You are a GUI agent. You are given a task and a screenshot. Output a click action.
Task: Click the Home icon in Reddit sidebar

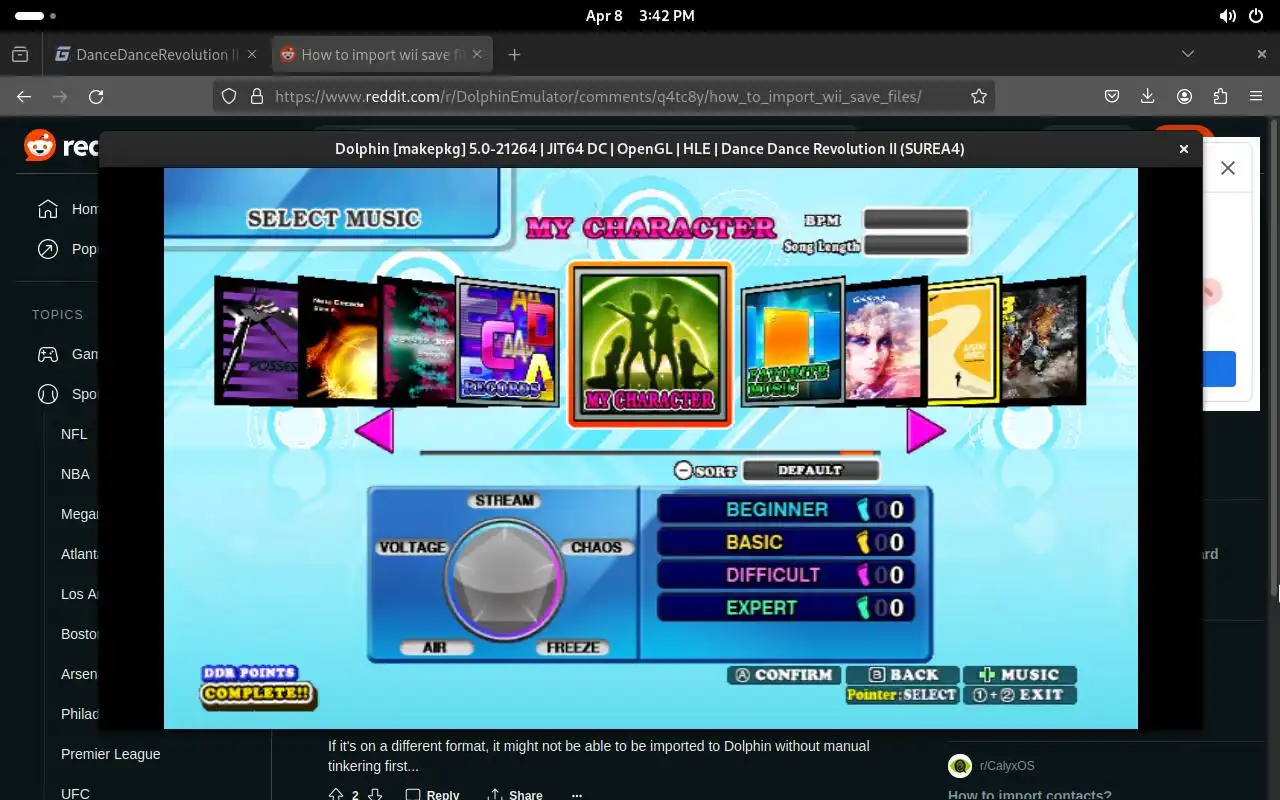click(x=47, y=209)
